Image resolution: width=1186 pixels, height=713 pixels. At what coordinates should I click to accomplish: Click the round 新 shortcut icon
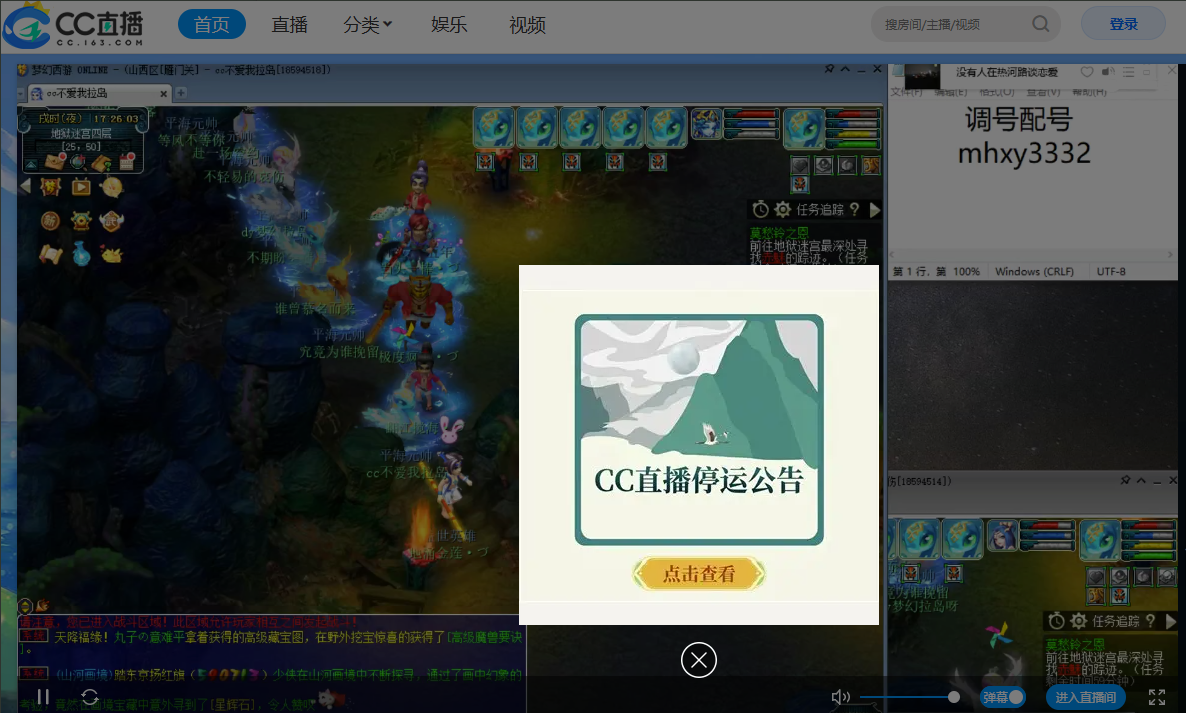50,221
